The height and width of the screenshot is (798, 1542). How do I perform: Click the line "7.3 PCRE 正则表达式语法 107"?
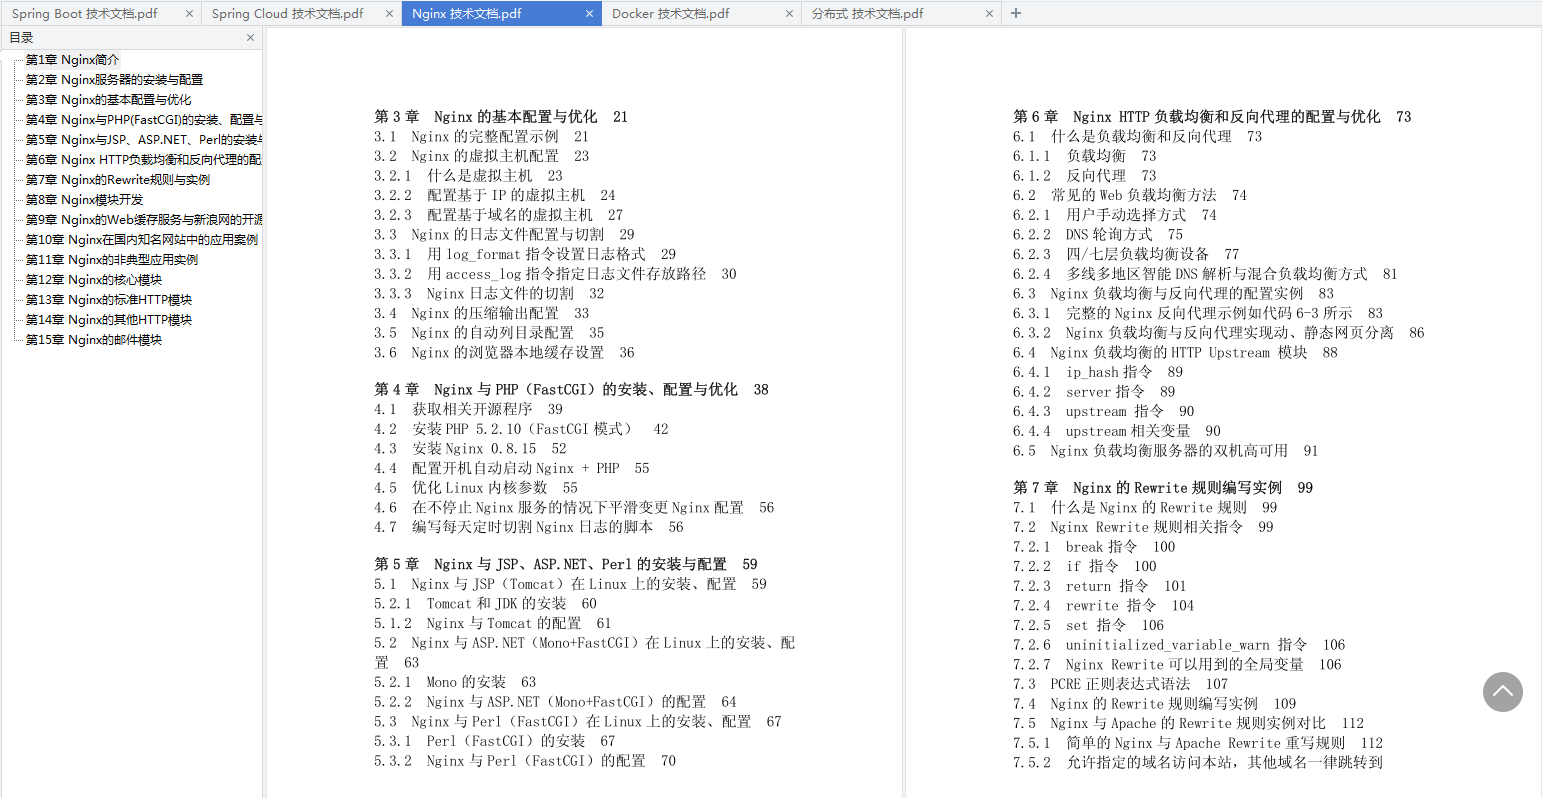click(1120, 684)
